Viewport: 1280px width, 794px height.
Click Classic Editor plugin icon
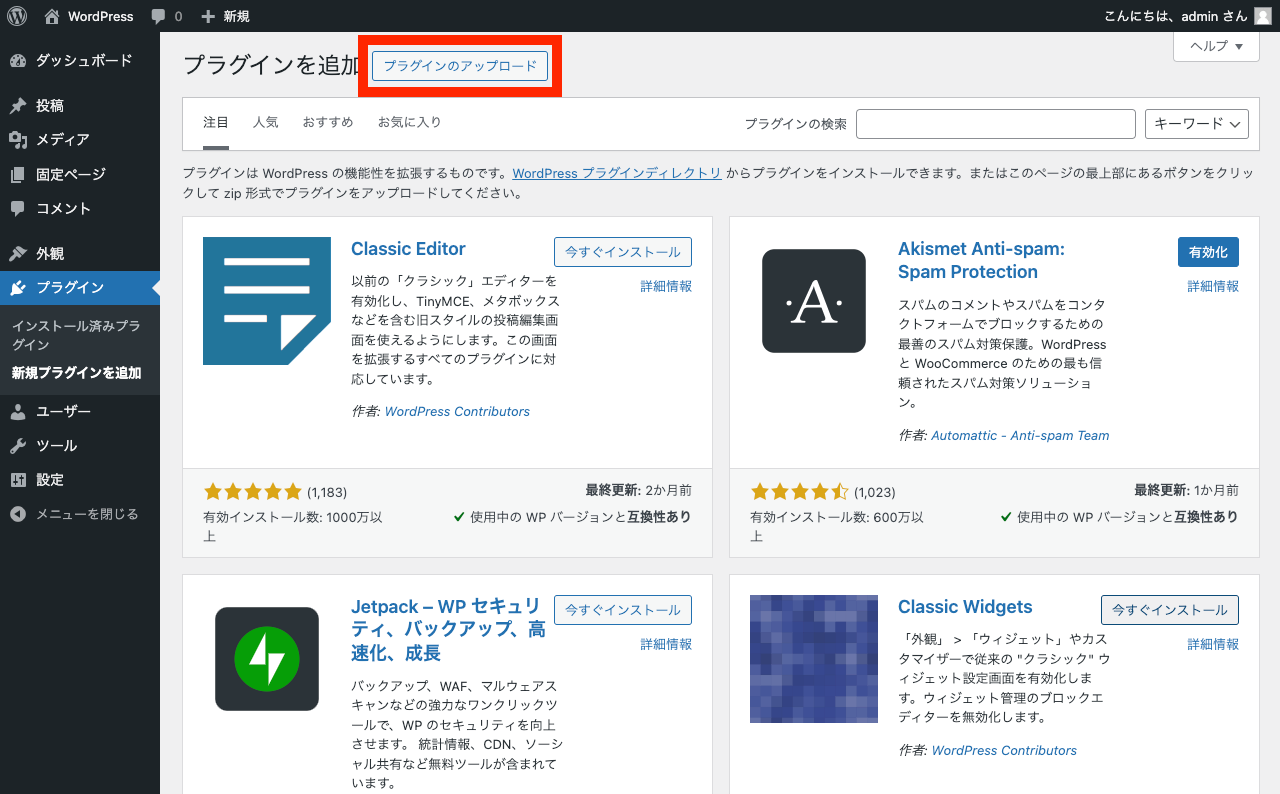(x=267, y=301)
